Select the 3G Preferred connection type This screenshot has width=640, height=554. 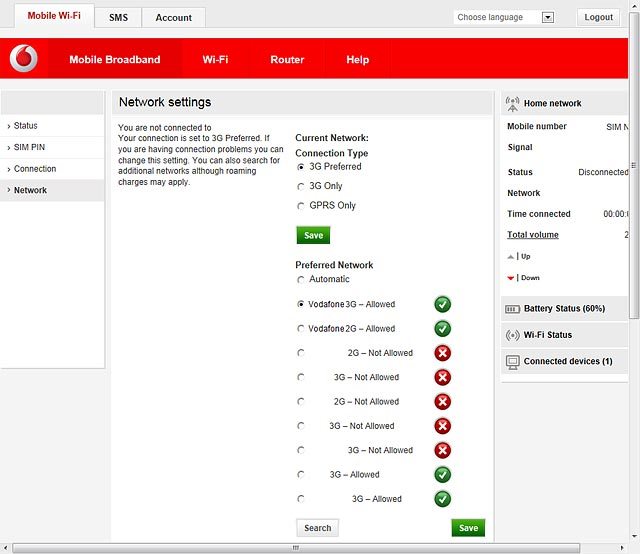coord(301,167)
